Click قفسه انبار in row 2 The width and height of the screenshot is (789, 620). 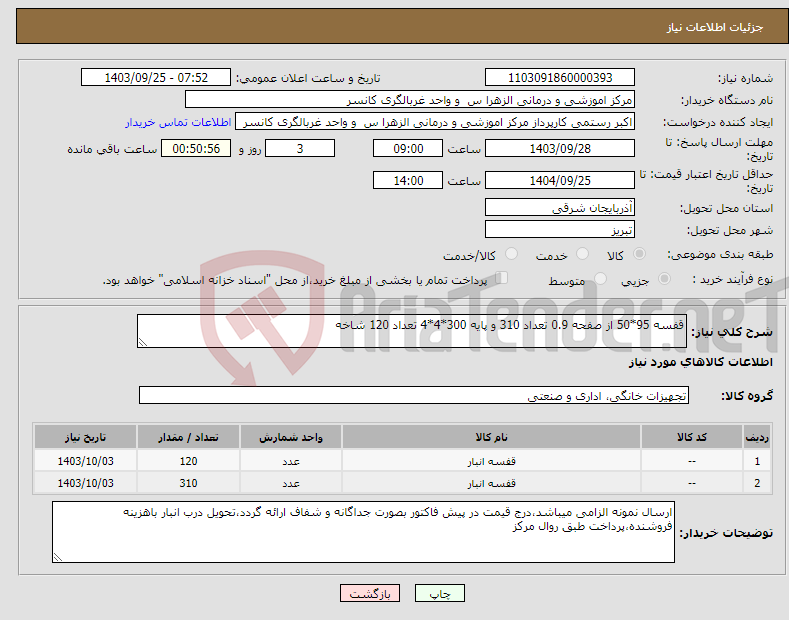(x=491, y=483)
